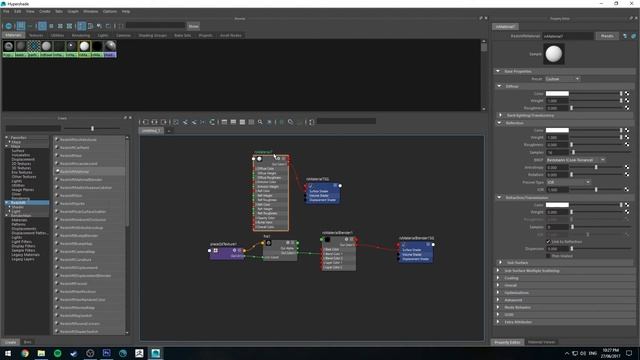
Task: Add a new graph tab with plus button
Action: pos(169,131)
